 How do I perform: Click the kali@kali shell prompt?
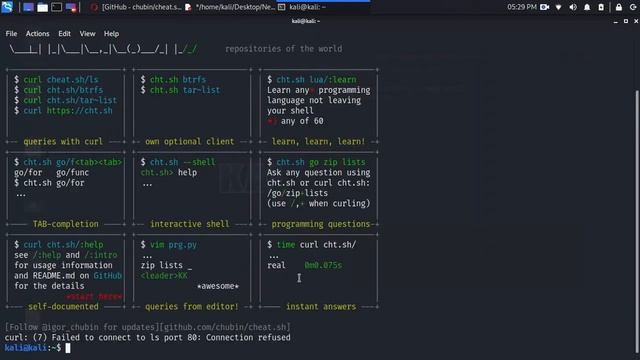click(x=33, y=348)
